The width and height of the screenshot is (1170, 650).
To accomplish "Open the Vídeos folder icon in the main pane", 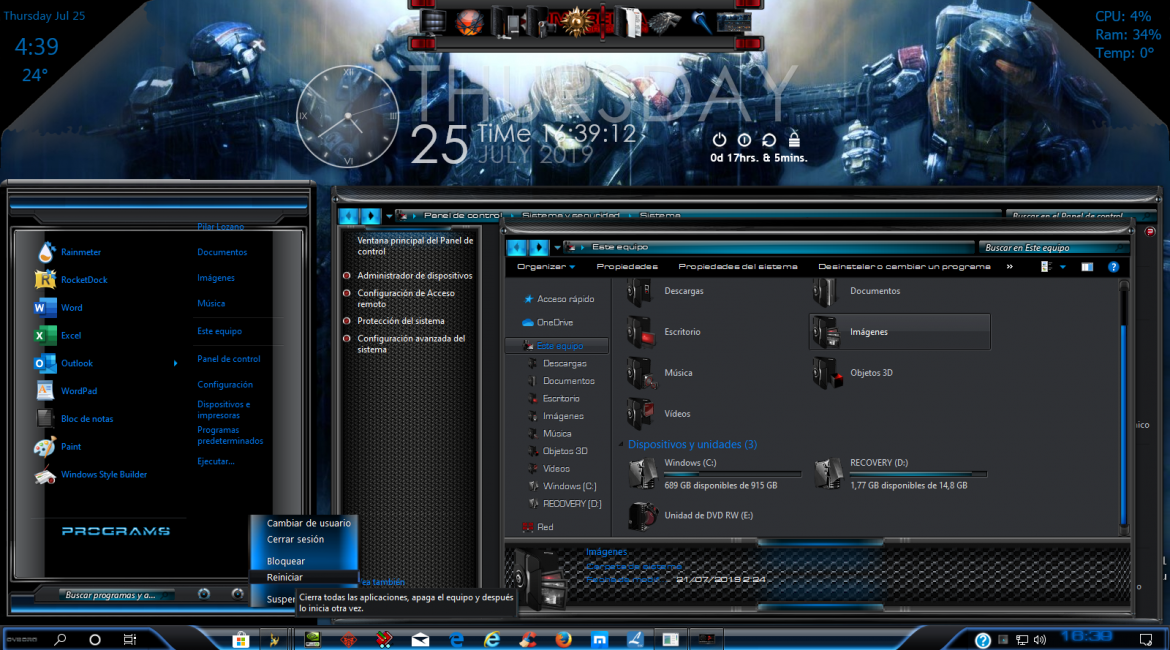I will 641,413.
